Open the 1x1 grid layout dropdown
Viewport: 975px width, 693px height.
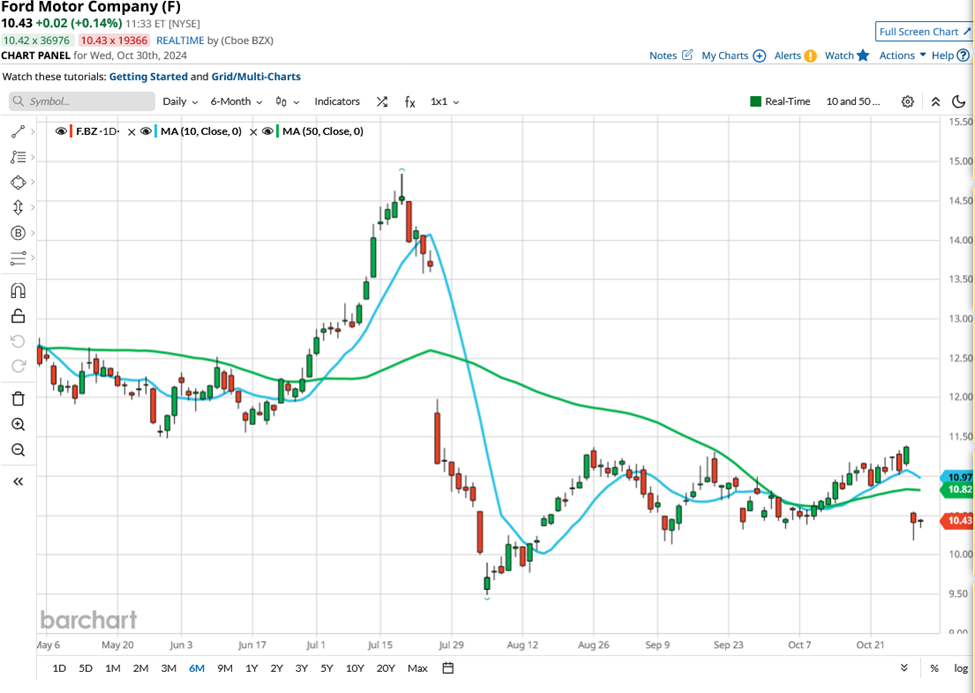pyautogui.click(x=441, y=101)
